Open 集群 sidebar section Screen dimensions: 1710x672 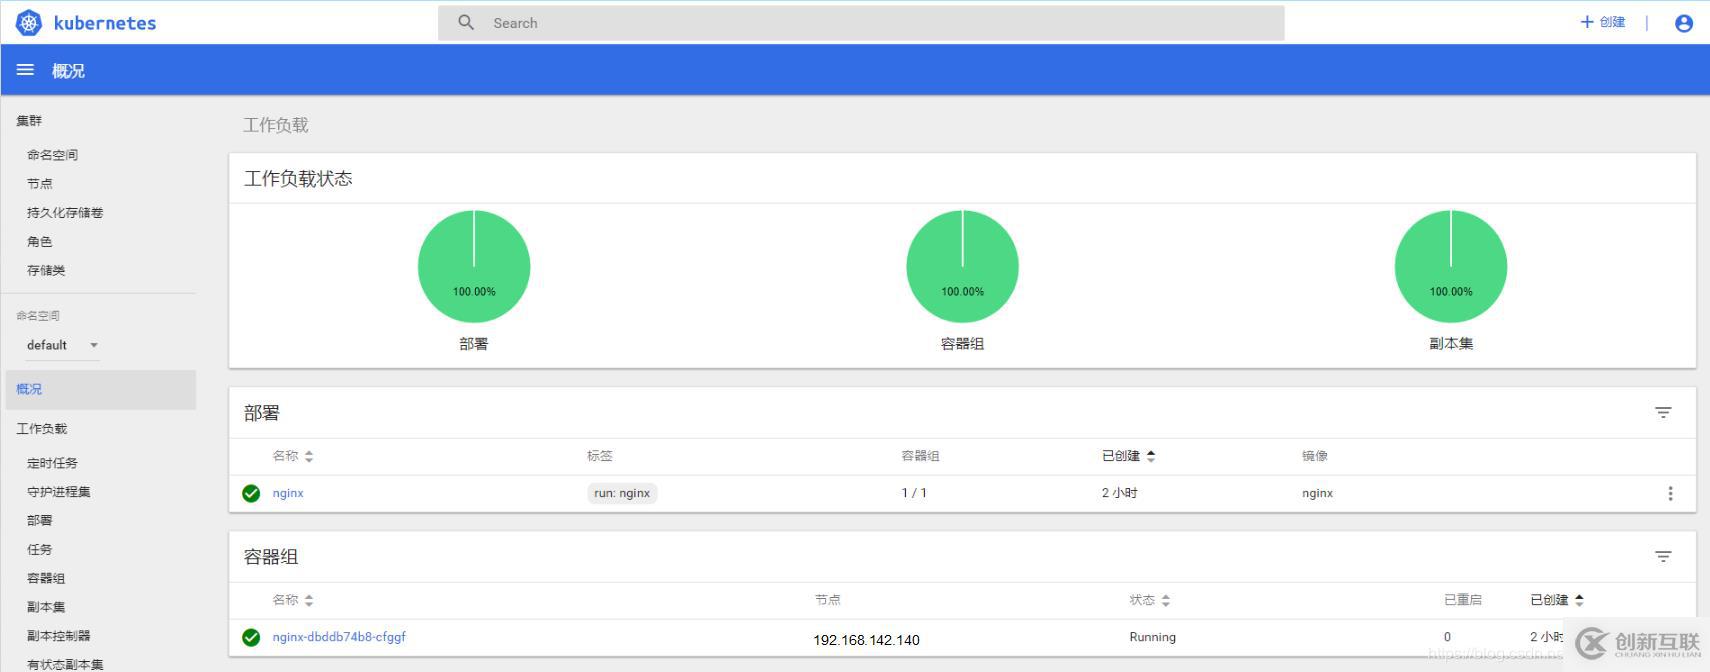tap(29, 121)
